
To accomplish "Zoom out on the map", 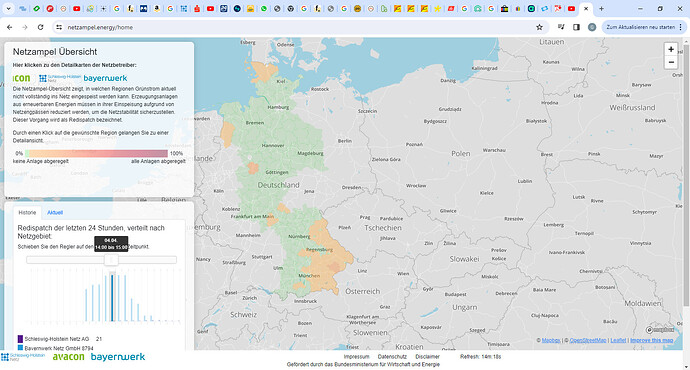I will (671, 62).
